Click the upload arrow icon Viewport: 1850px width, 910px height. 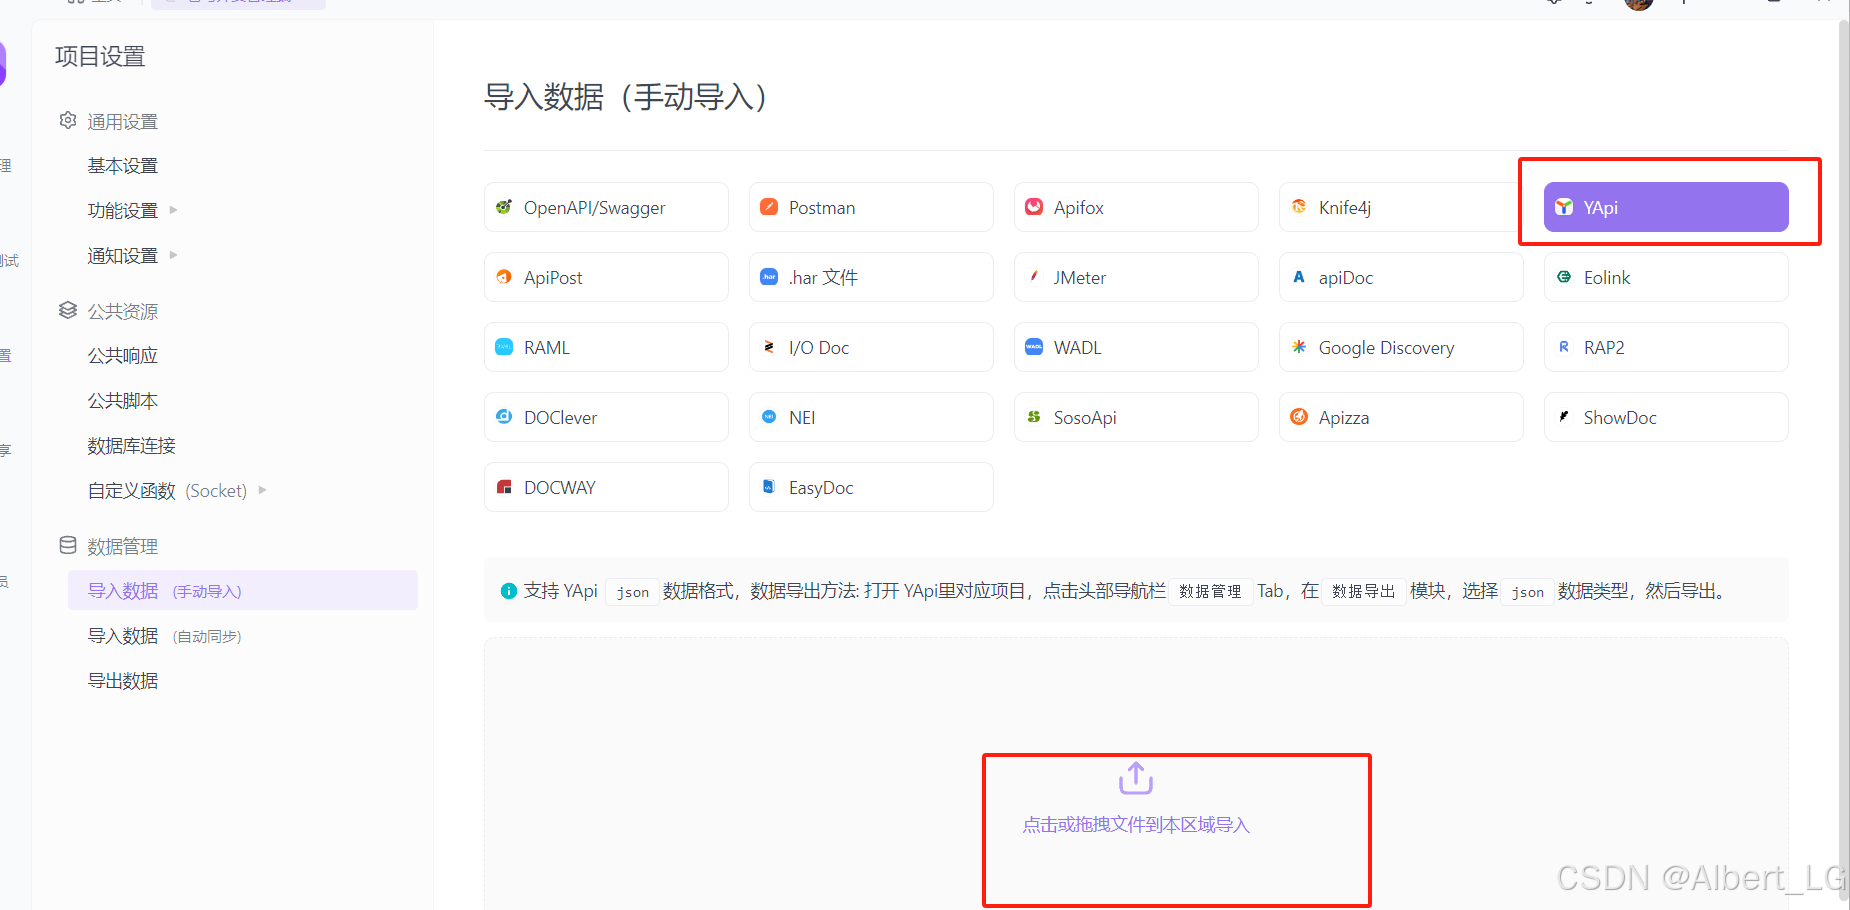click(1136, 778)
